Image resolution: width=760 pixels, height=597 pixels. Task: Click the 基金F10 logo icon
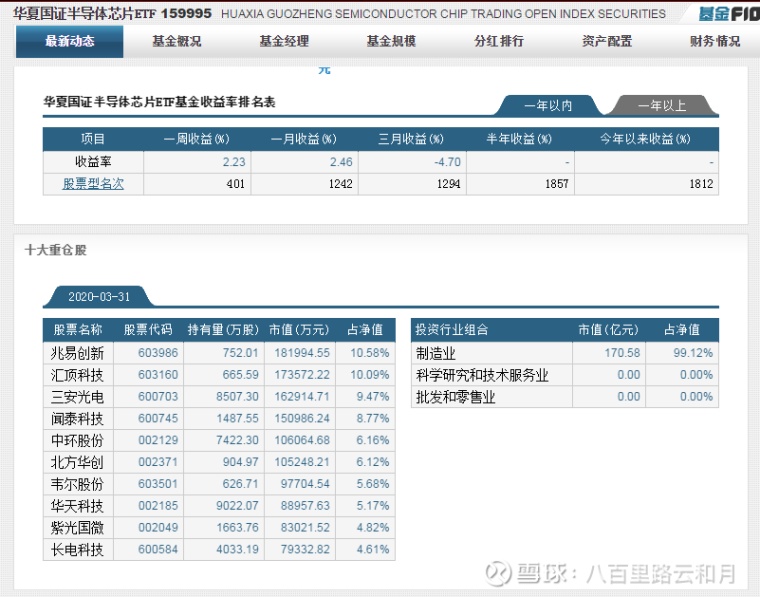[x=729, y=13]
